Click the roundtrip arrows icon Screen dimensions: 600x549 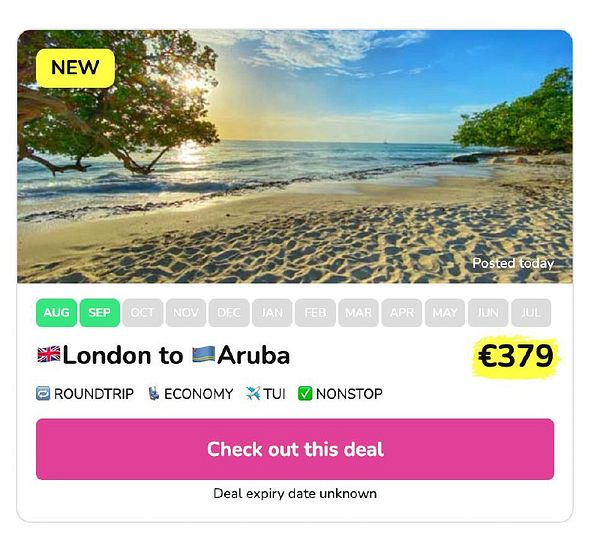tap(43, 393)
